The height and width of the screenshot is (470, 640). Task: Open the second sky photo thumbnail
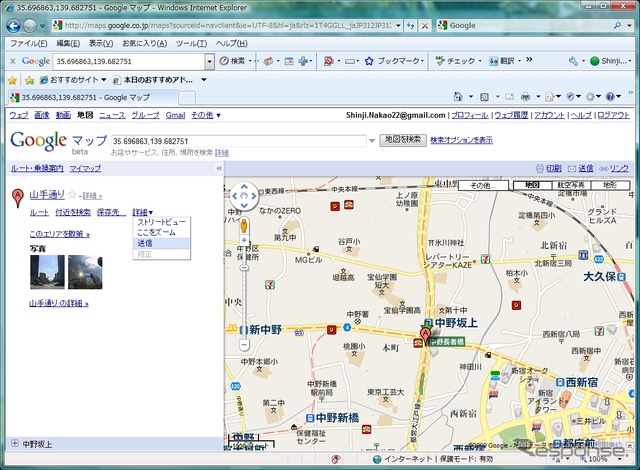[x=85, y=272]
